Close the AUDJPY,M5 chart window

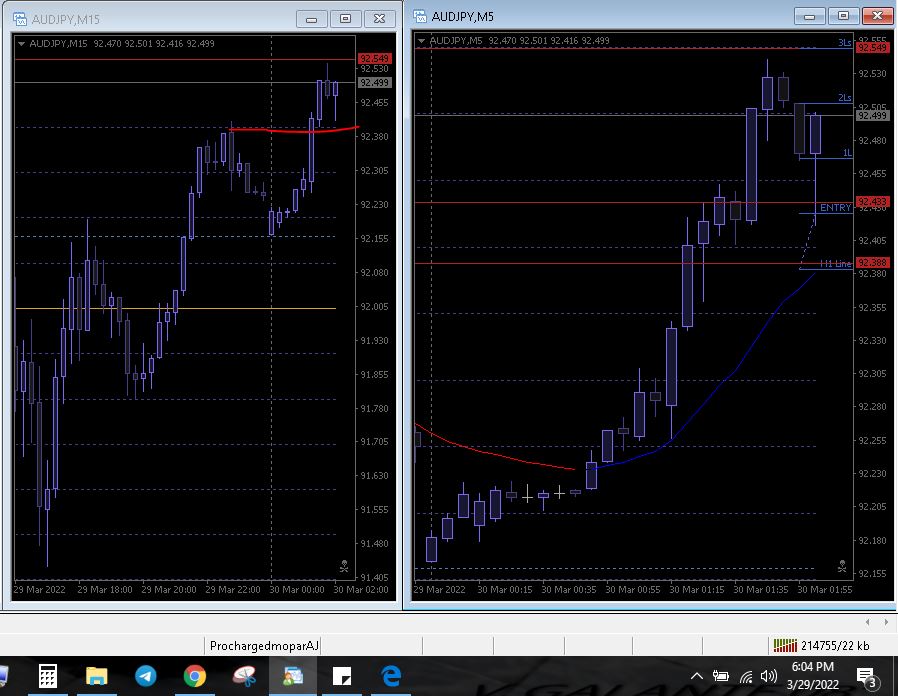tap(877, 16)
